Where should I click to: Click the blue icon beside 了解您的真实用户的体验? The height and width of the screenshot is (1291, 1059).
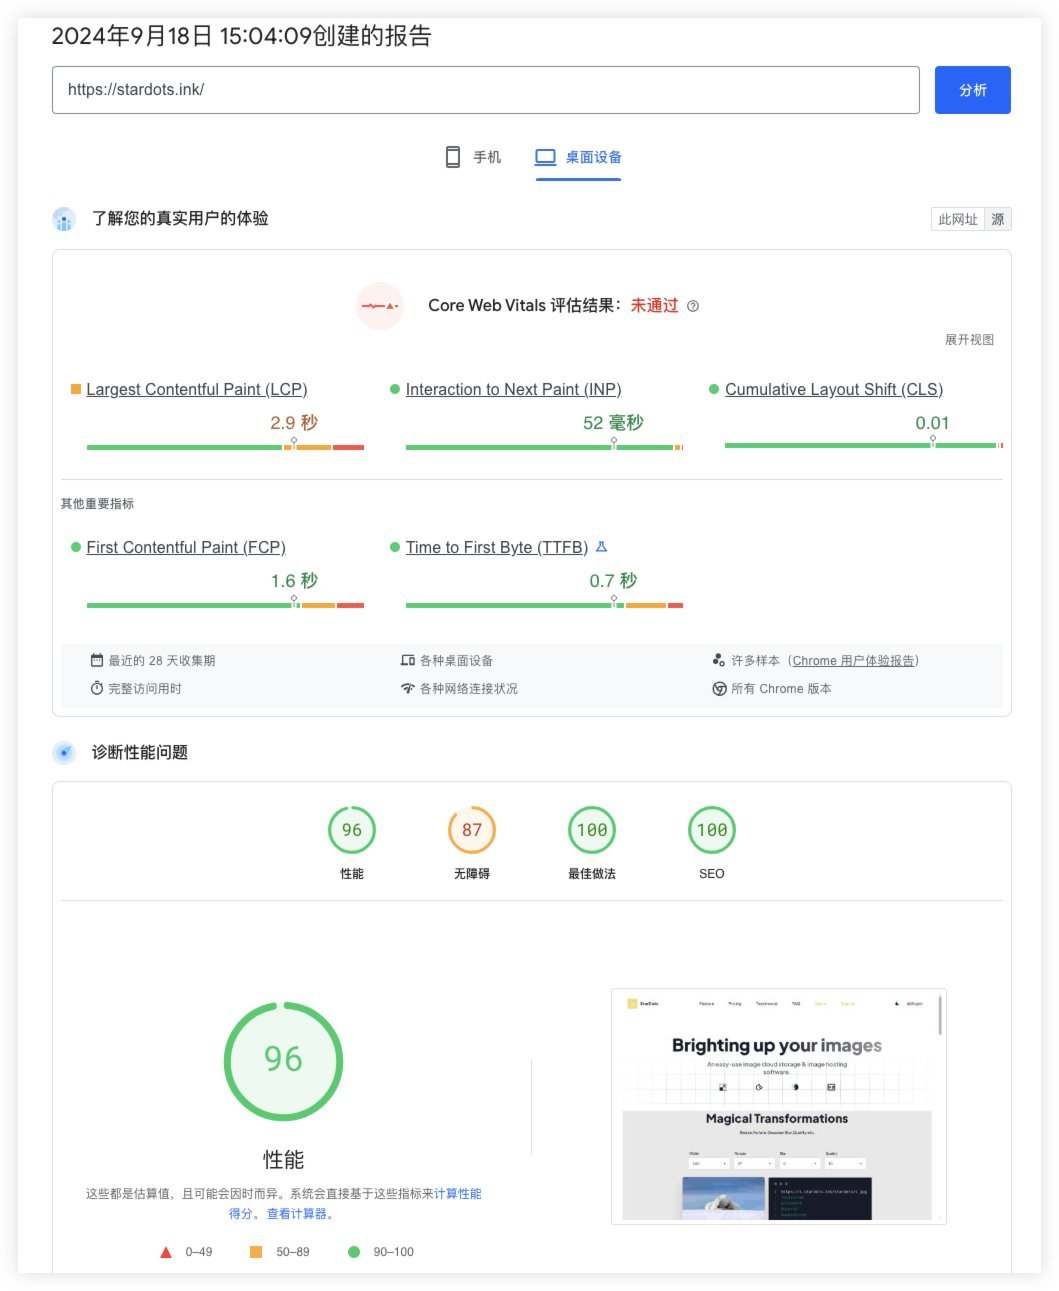[x=64, y=218]
